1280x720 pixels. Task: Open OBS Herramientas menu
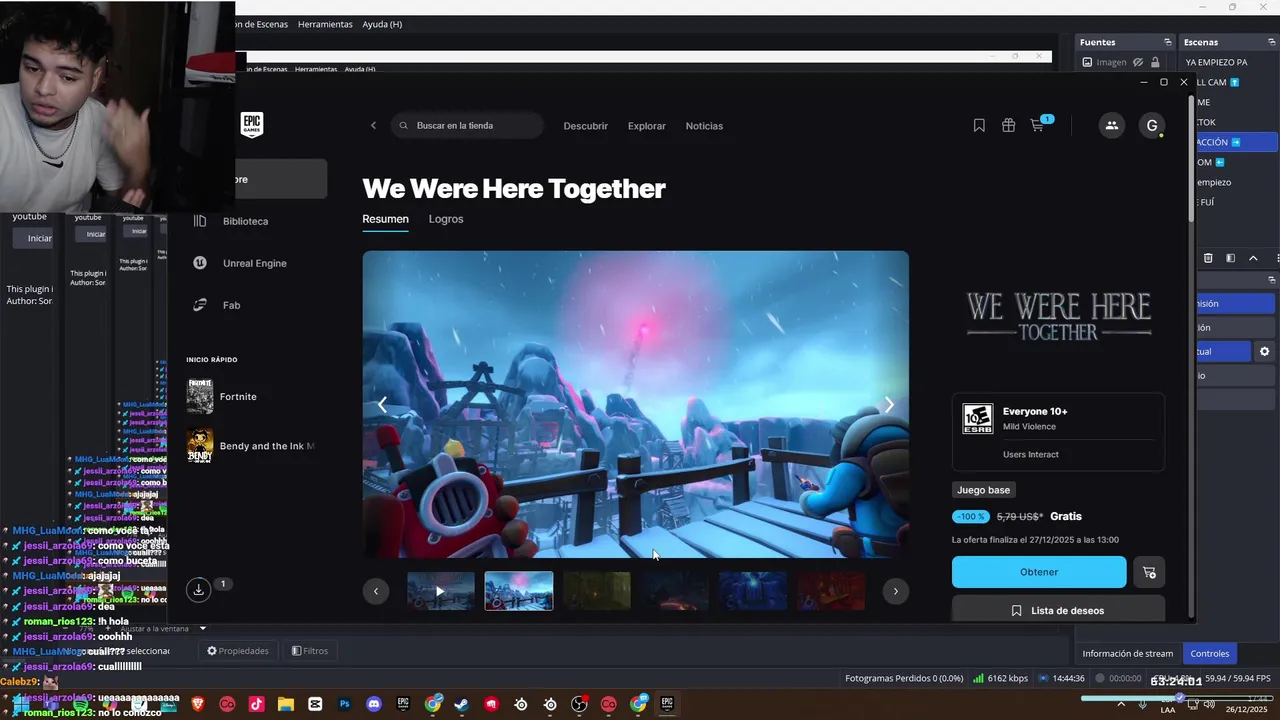pos(325,24)
